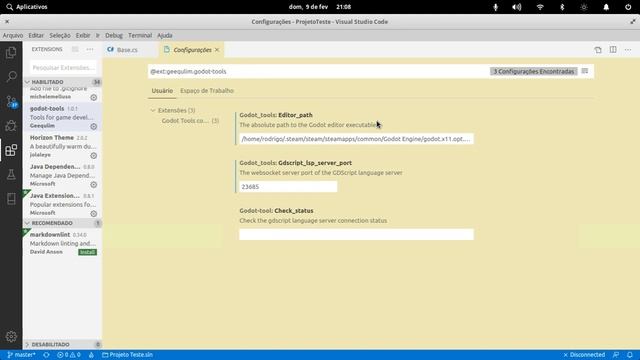The height and width of the screenshot is (360, 640).
Task: Open gear menu for Java Dependency extension
Action: click(x=93, y=184)
